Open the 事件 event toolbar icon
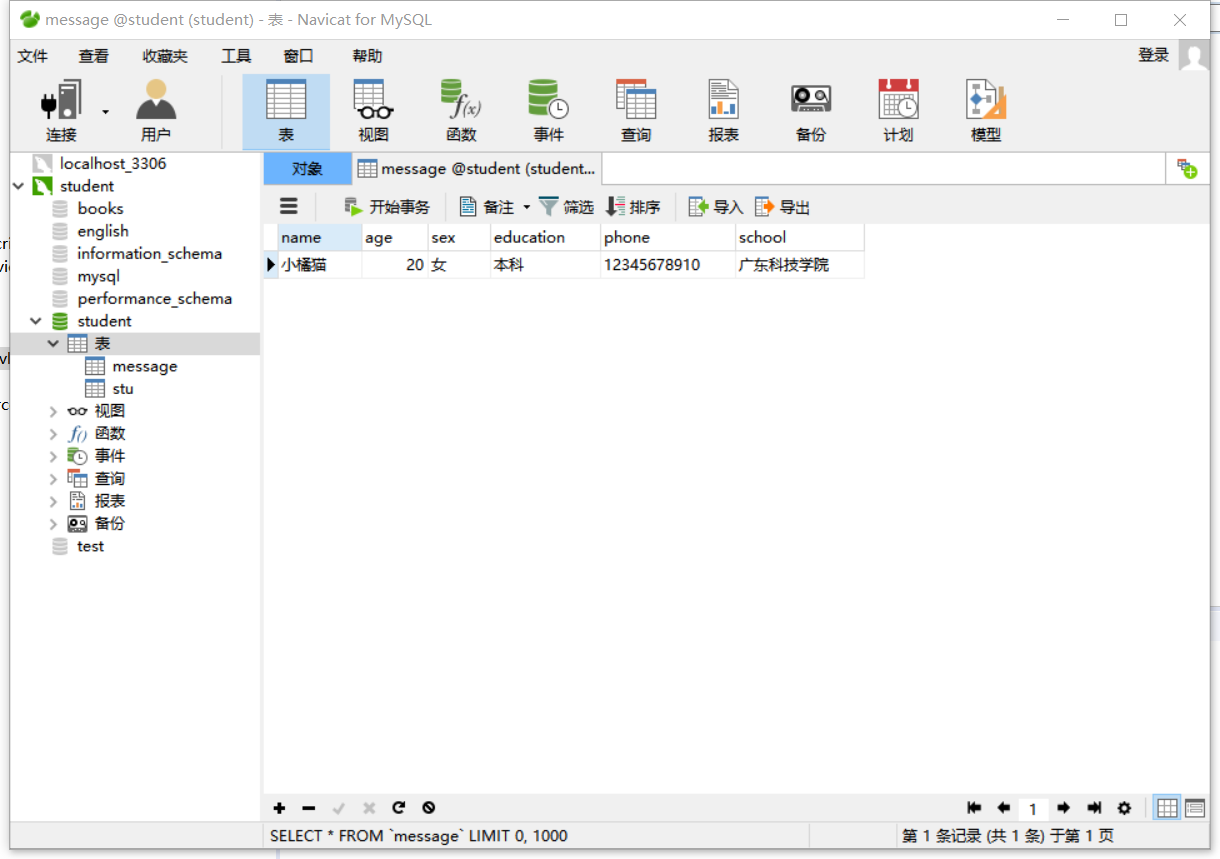This screenshot has width=1220, height=859. point(548,111)
